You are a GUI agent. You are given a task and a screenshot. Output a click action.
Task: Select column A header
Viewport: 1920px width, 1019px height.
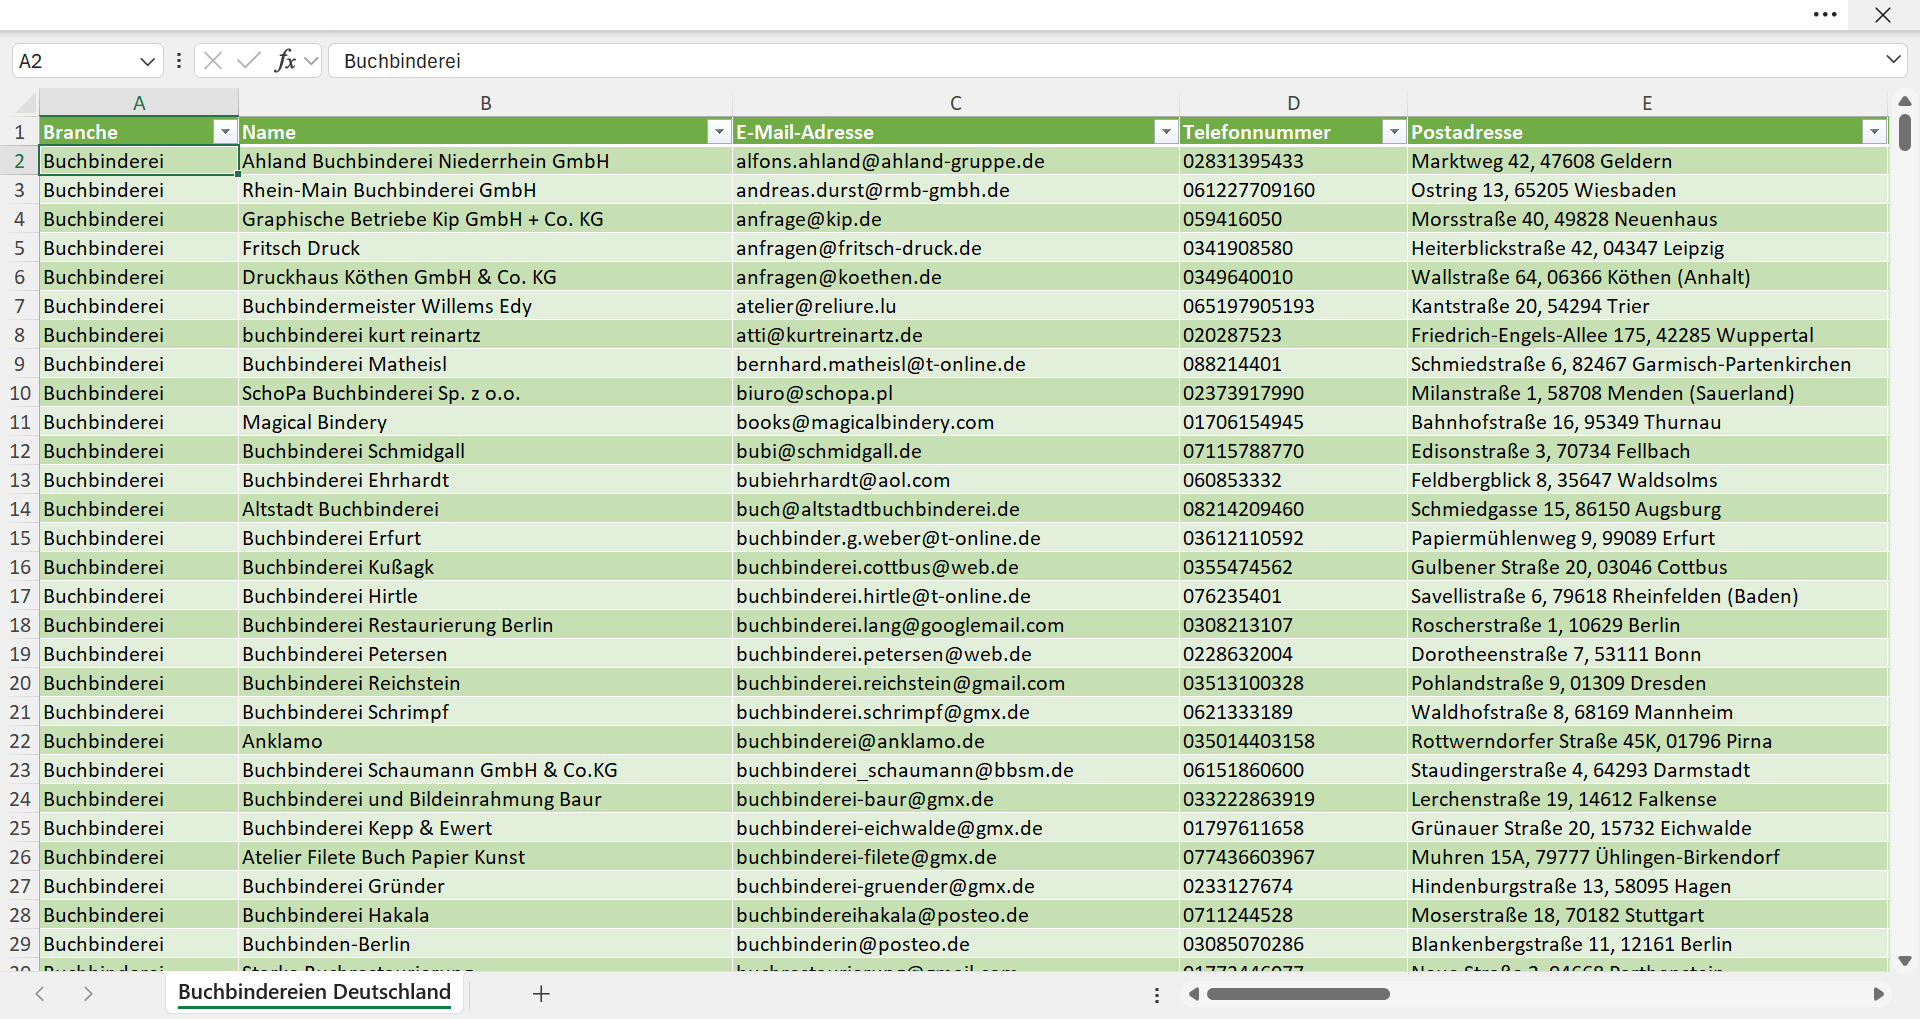click(139, 103)
